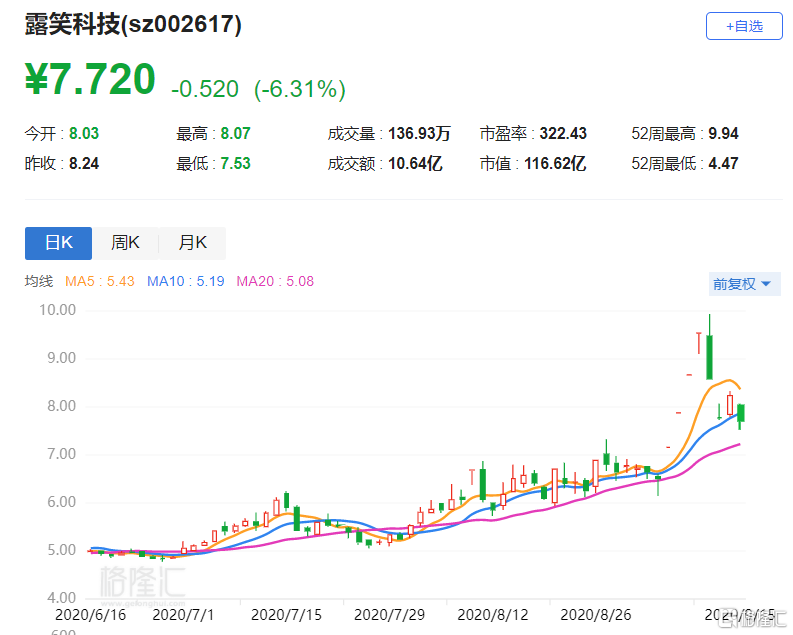Select the 日K daily chart tab

tap(59, 243)
